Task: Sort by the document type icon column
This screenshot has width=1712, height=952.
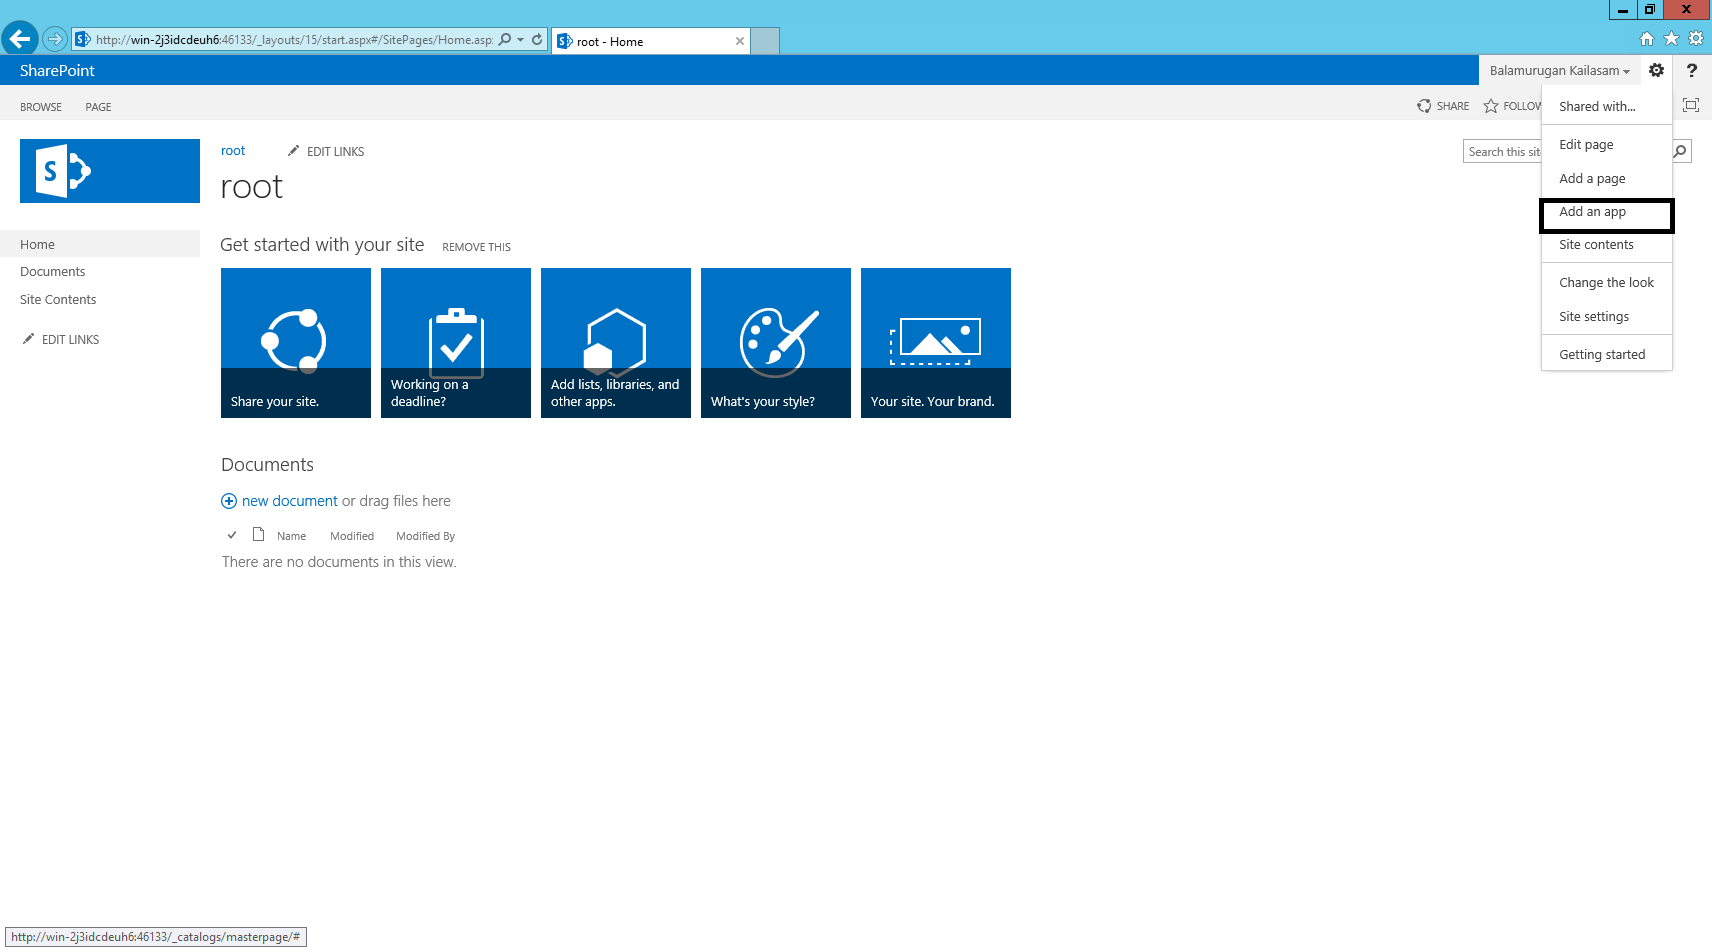Action: 258,534
